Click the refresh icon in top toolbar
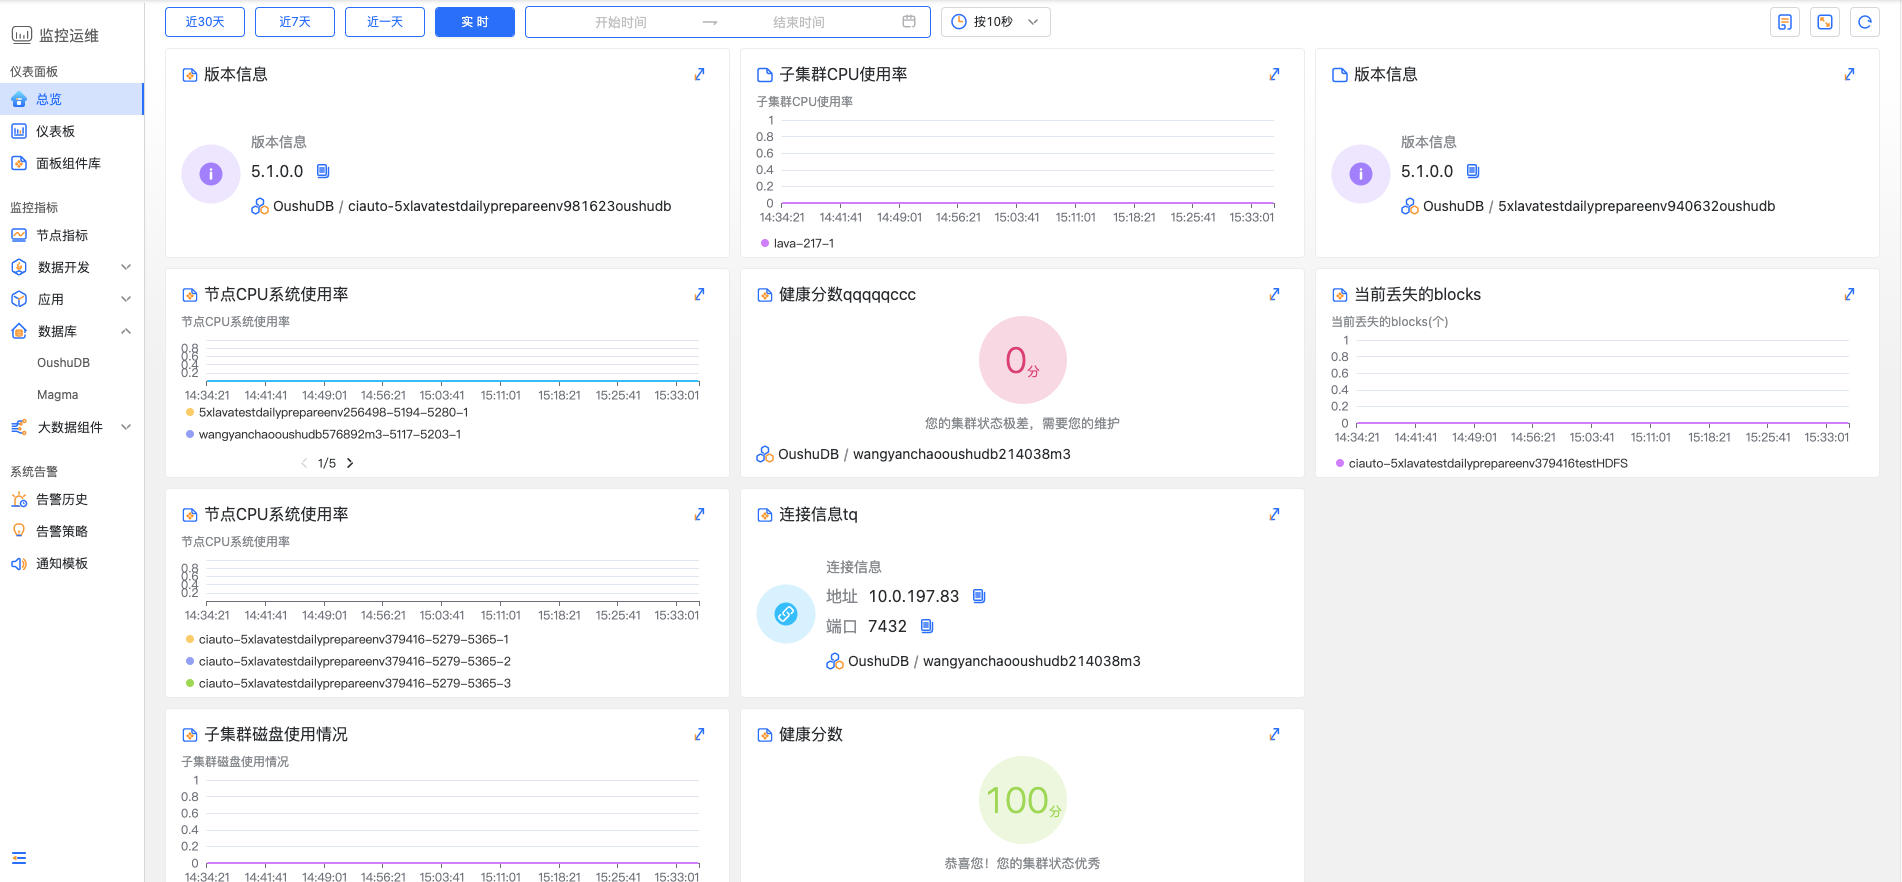This screenshot has width=1902, height=882. (1864, 22)
